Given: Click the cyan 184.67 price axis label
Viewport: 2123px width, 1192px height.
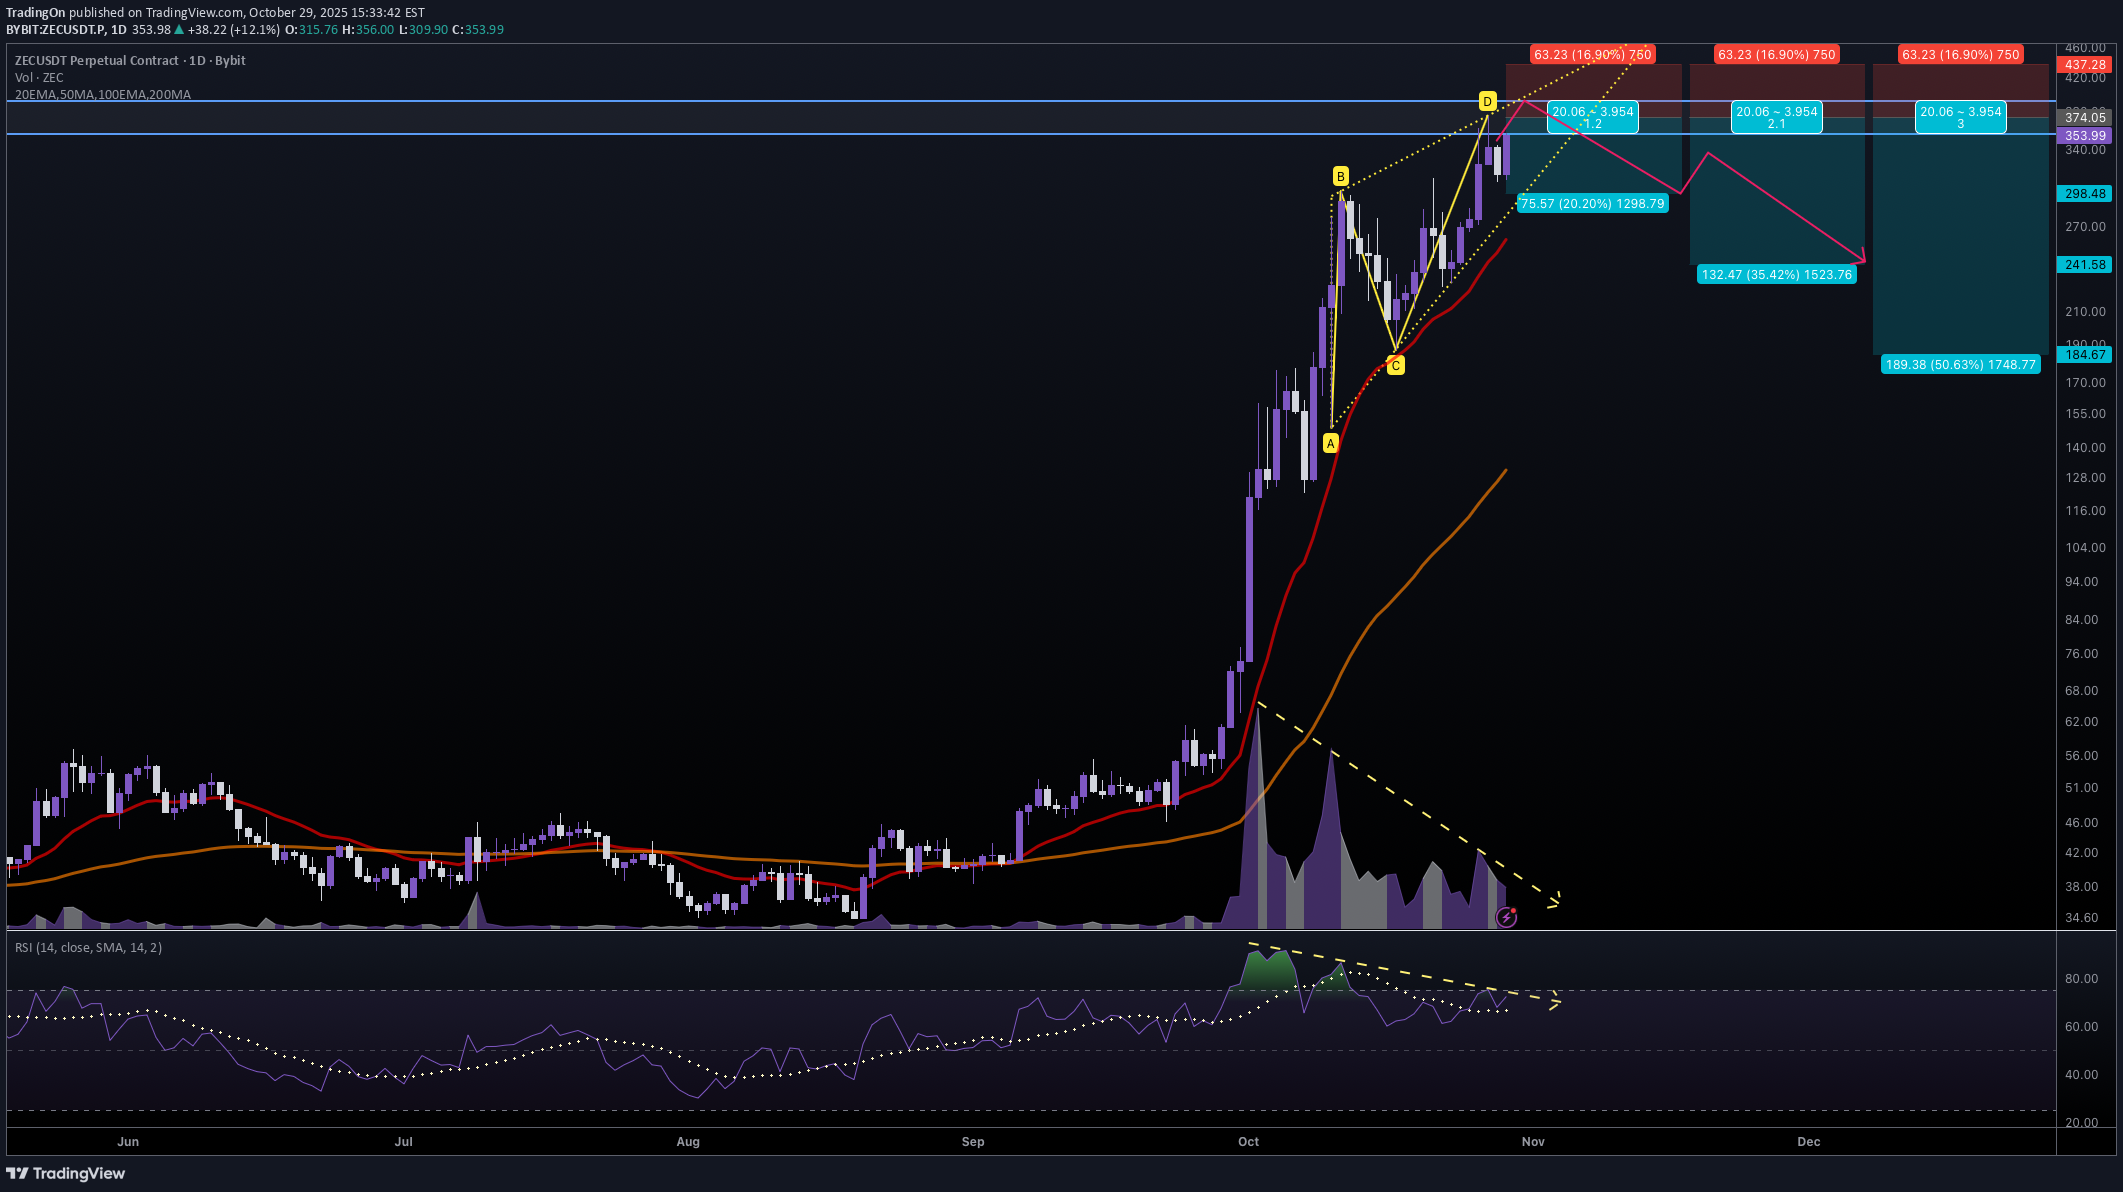Looking at the screenshot, I should click(x=2085, y=354).
